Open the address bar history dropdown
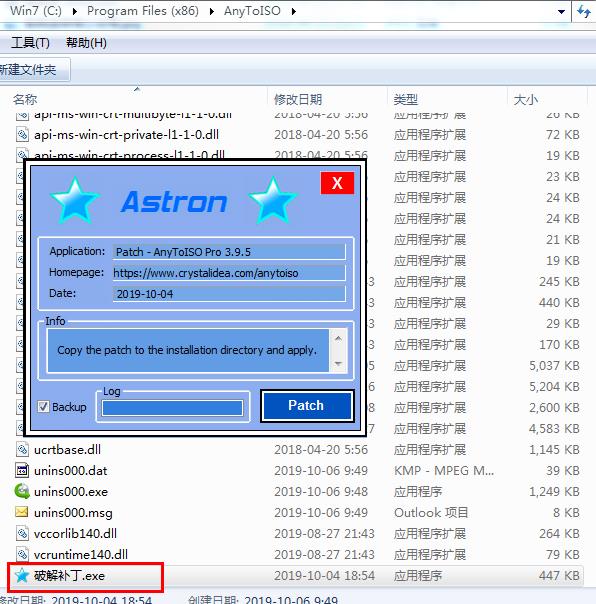The width and height of the screenshot is (596, 604). [x=561, y=12]
